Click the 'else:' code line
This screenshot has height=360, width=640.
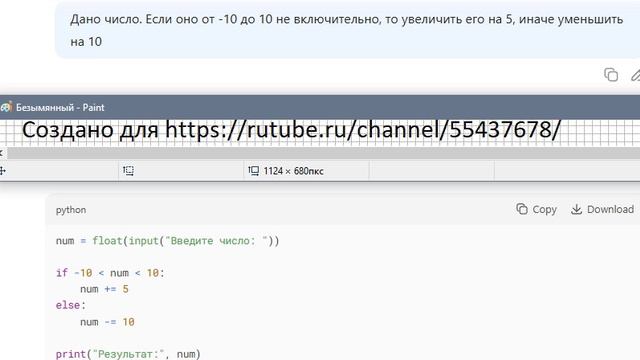coord(71,305)
